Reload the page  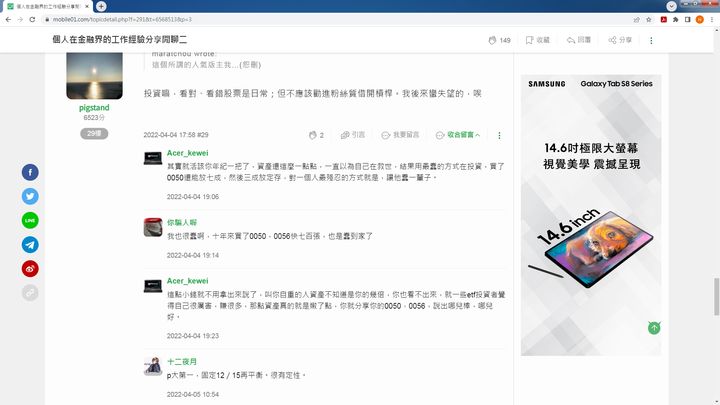point(32,19)
